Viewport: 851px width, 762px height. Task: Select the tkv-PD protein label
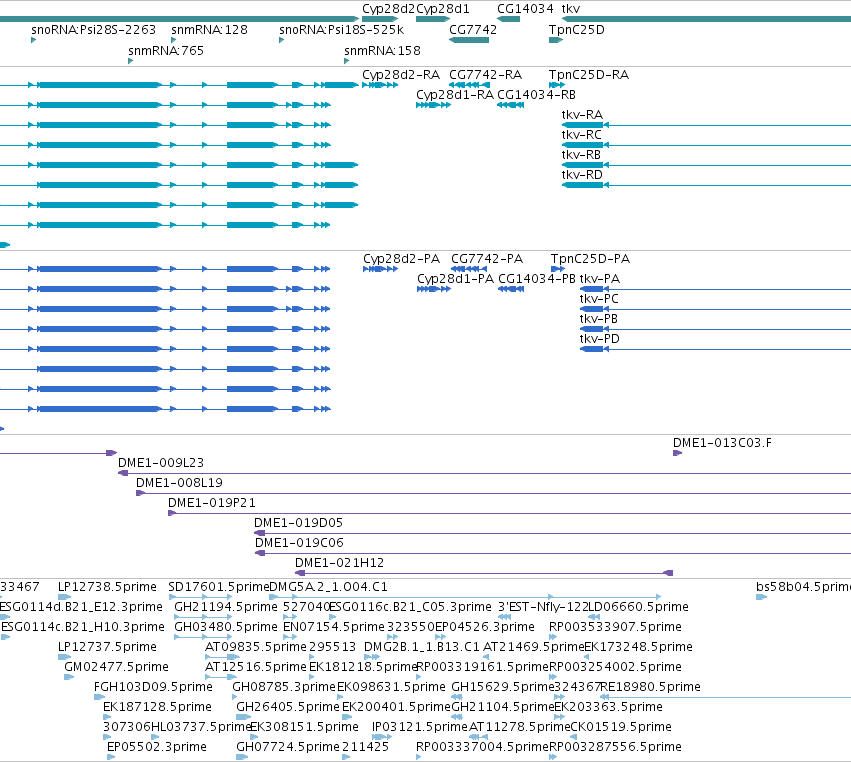(600, 339)
